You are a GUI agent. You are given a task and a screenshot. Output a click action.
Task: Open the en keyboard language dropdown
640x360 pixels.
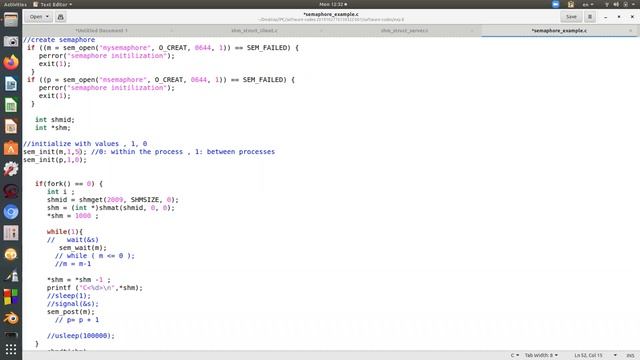tap(588, 4)
